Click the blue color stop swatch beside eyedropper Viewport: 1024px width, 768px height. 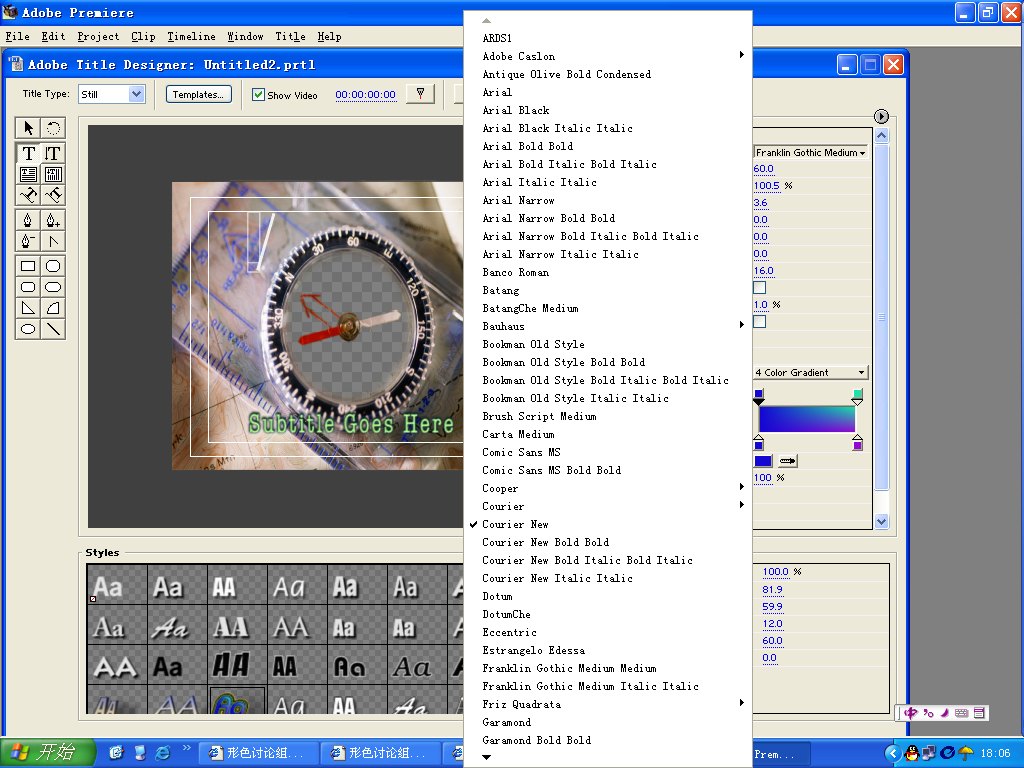763,461
